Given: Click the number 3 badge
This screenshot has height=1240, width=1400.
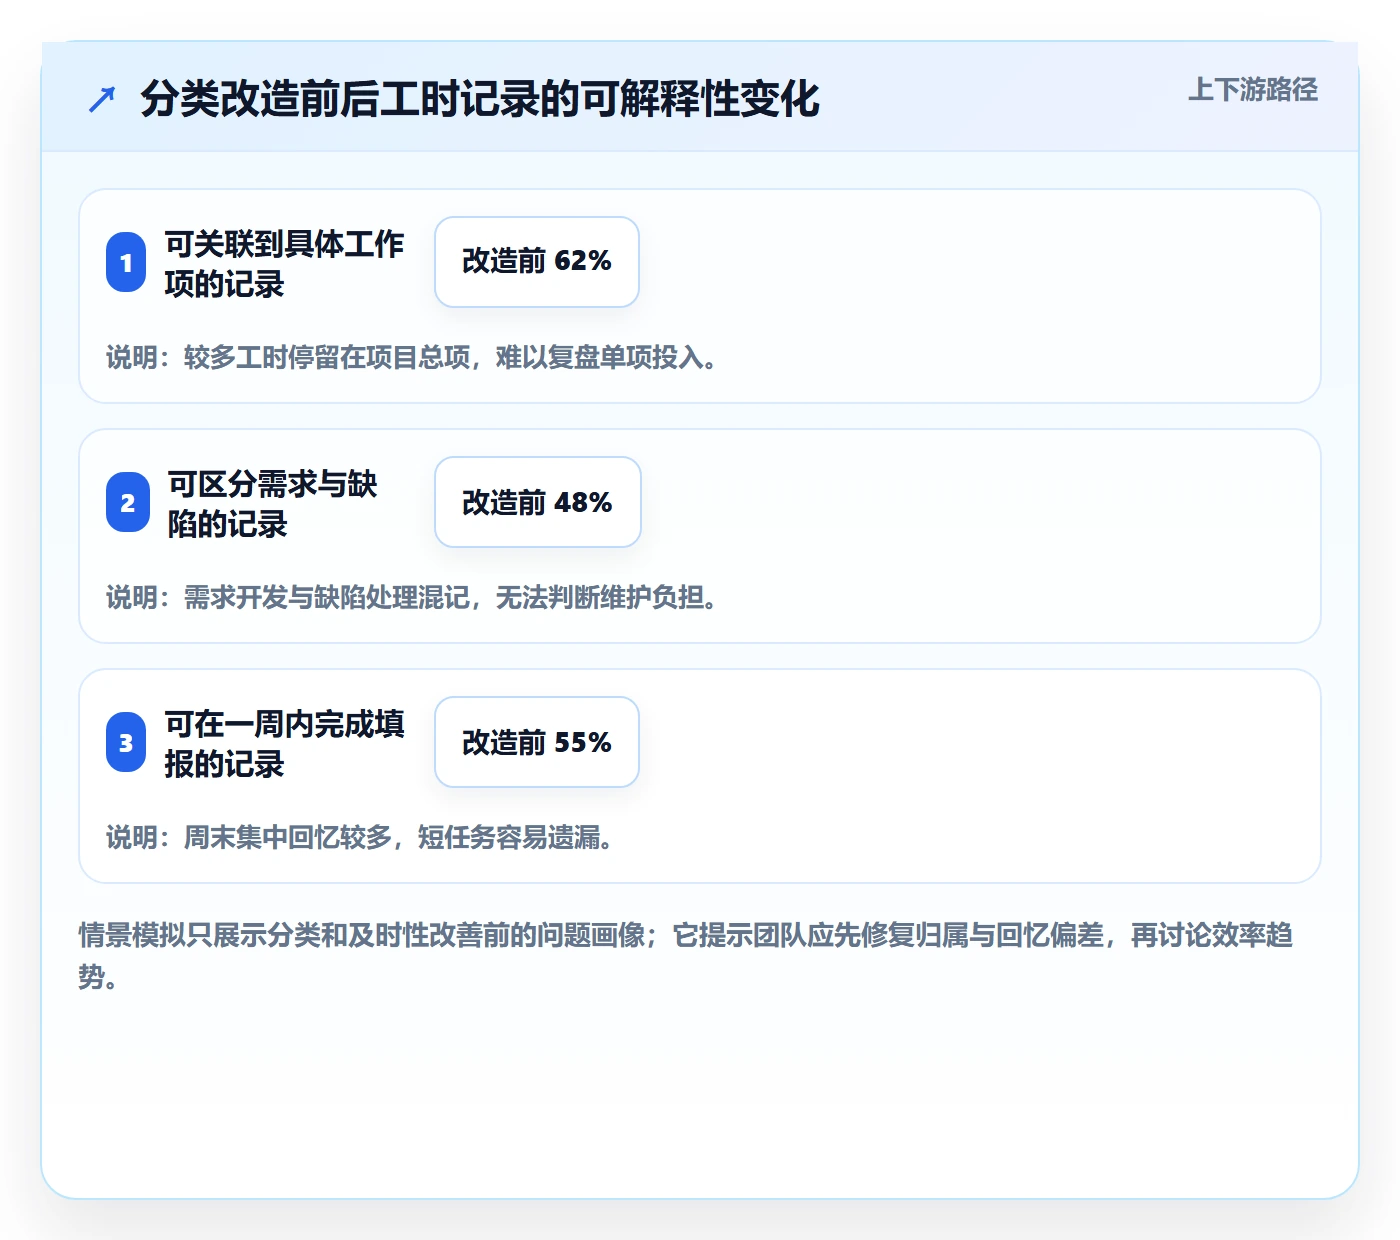Looking at the screenshot, I should pyautogui.click(x=126, y=742).
